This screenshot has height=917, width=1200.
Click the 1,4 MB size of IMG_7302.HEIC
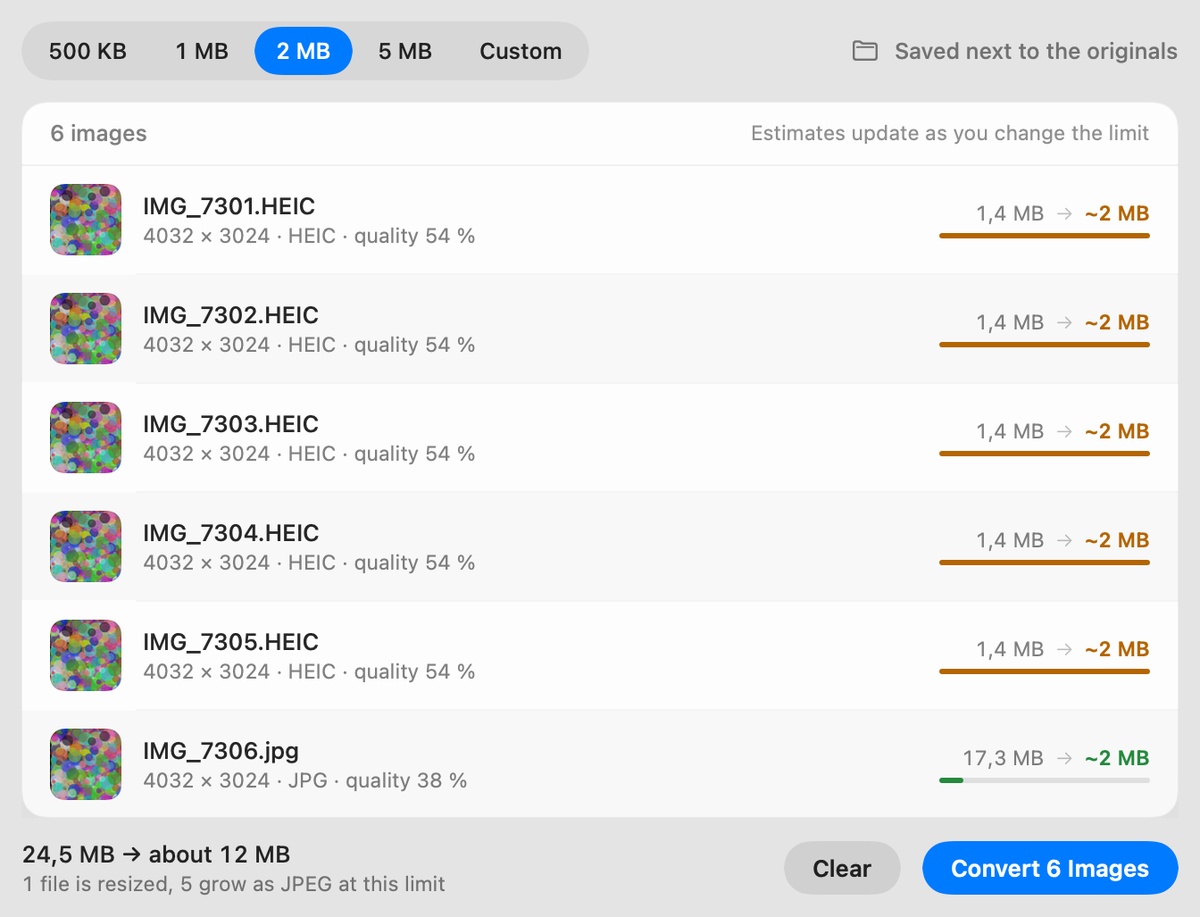click(1010, 322)
